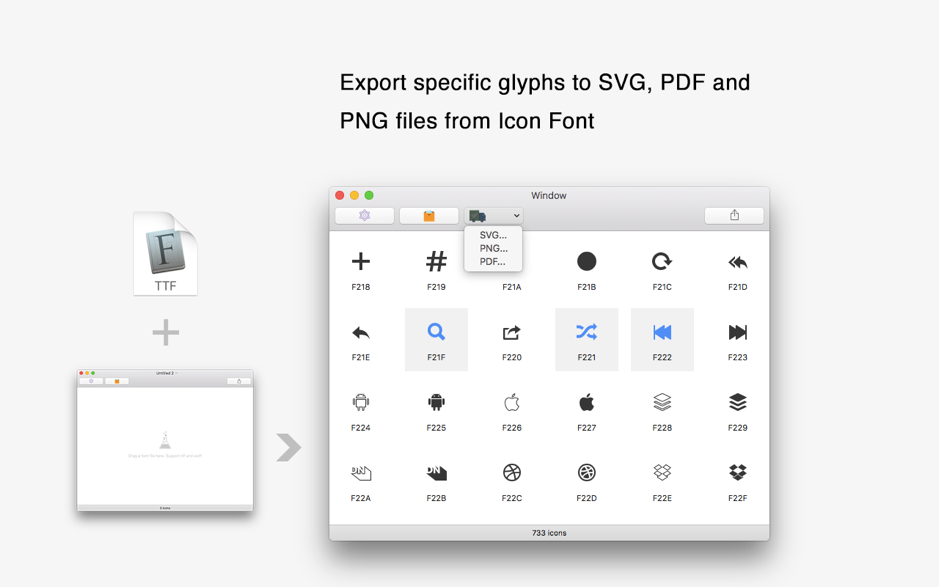
Task: Click the Dropbox glyph F22F
Action: [737, 474]
